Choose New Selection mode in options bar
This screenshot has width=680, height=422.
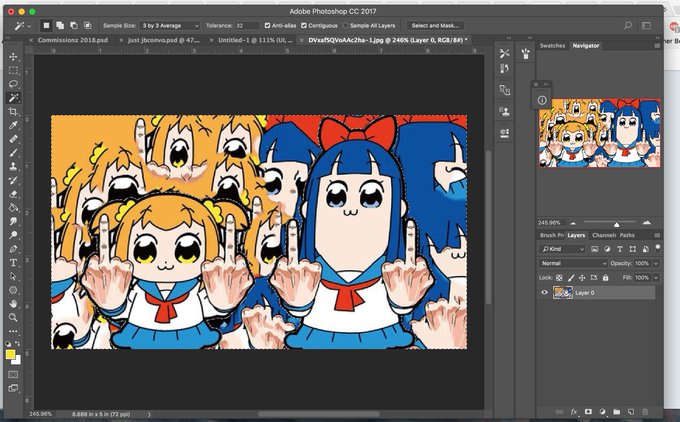pos(46,26)
